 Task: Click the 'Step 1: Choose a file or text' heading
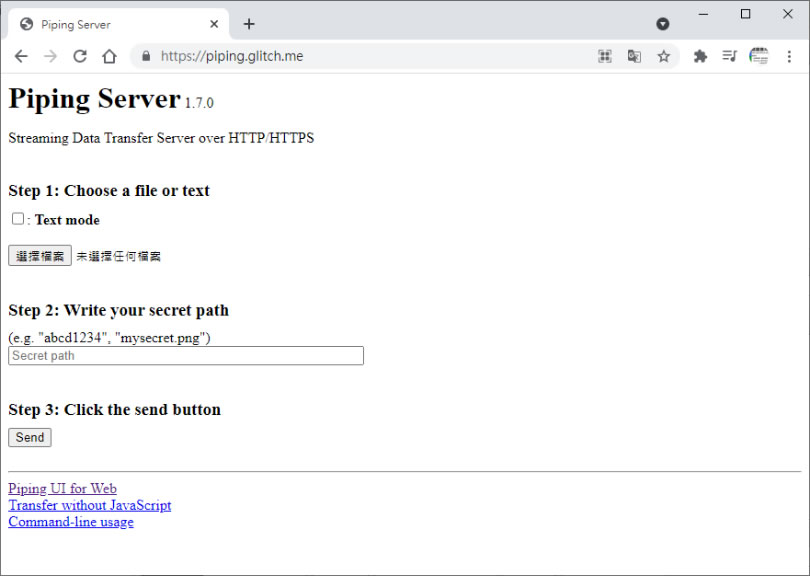pyautogui.click(x=109, y=191)
